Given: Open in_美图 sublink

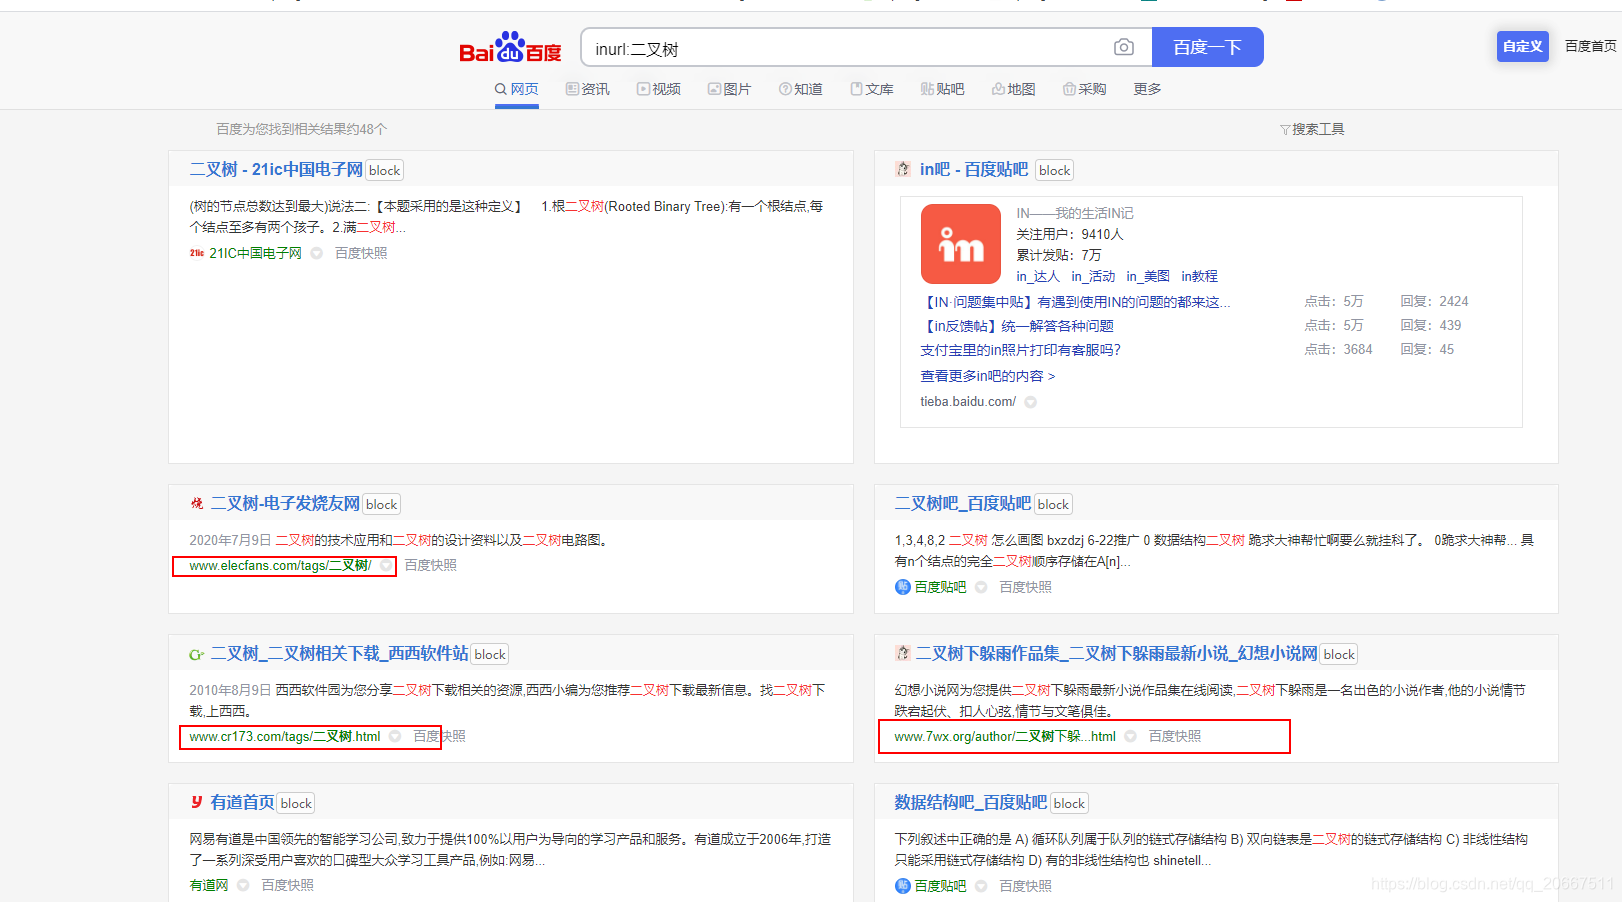Looking at the screenshot, I should pyautogui.click(x=1148, y=276).
